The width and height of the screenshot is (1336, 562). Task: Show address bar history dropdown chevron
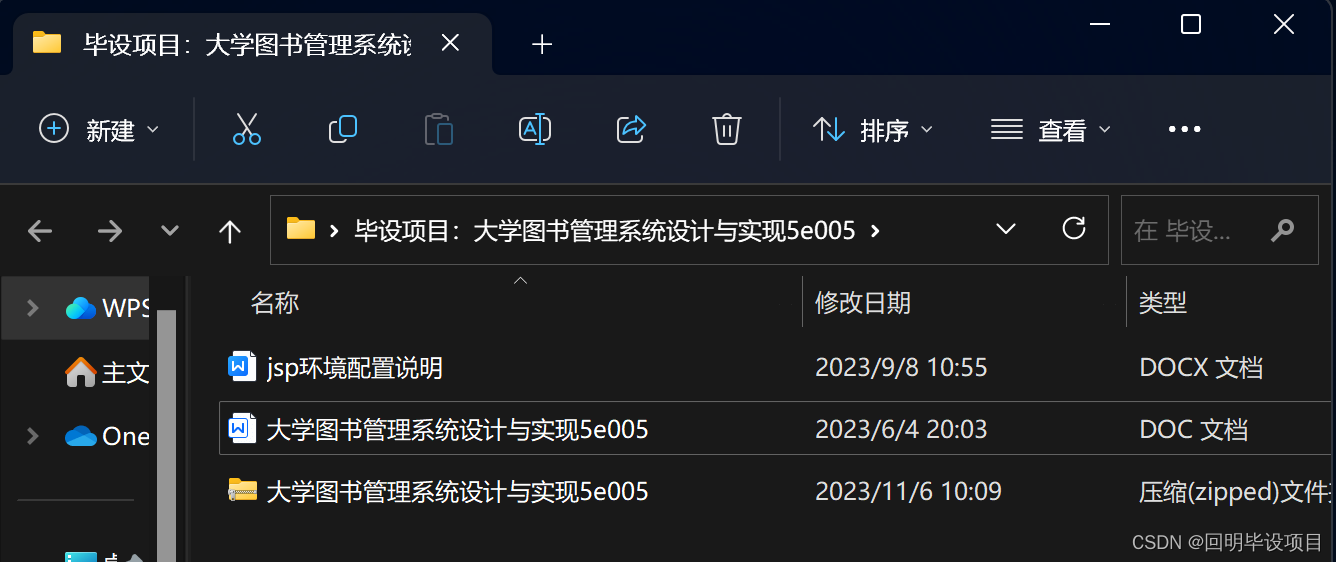pyautogui.click(x=1007, y=229)
